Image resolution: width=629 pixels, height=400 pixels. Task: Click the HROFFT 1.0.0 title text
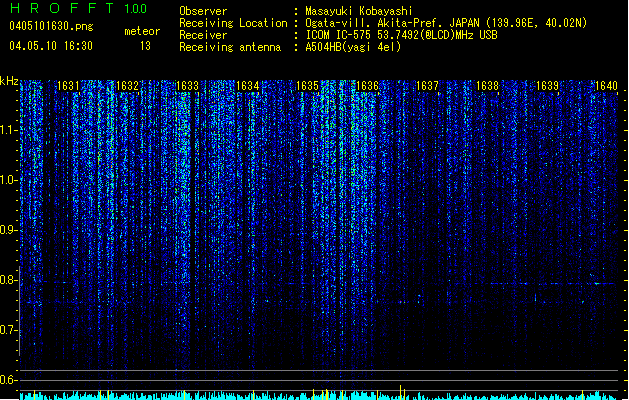click(78, 8)
